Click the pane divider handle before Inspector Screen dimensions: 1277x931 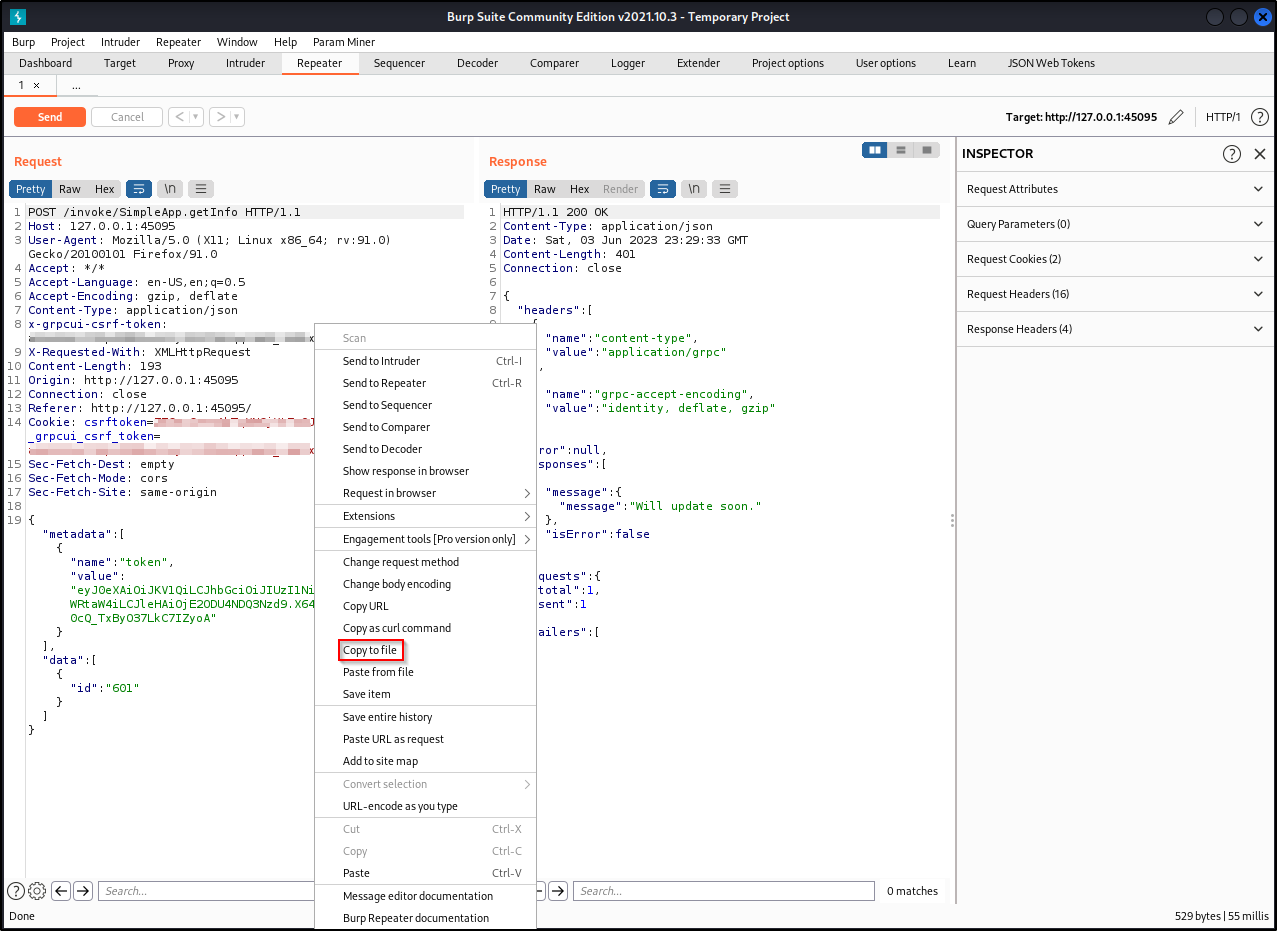952,521
